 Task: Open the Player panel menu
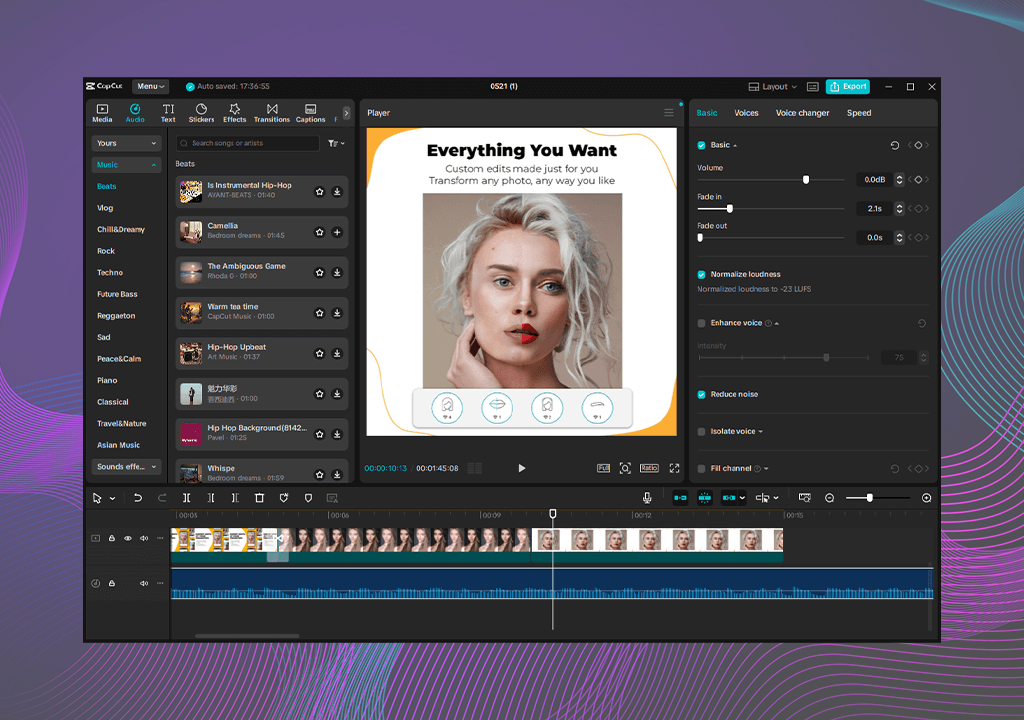click(669, 113)
